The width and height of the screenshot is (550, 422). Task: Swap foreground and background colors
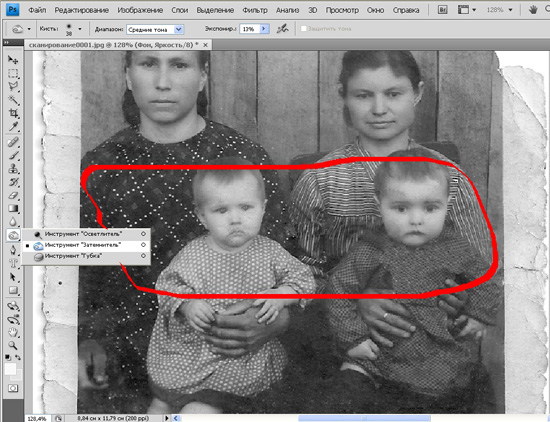click(x=18, y=357)
